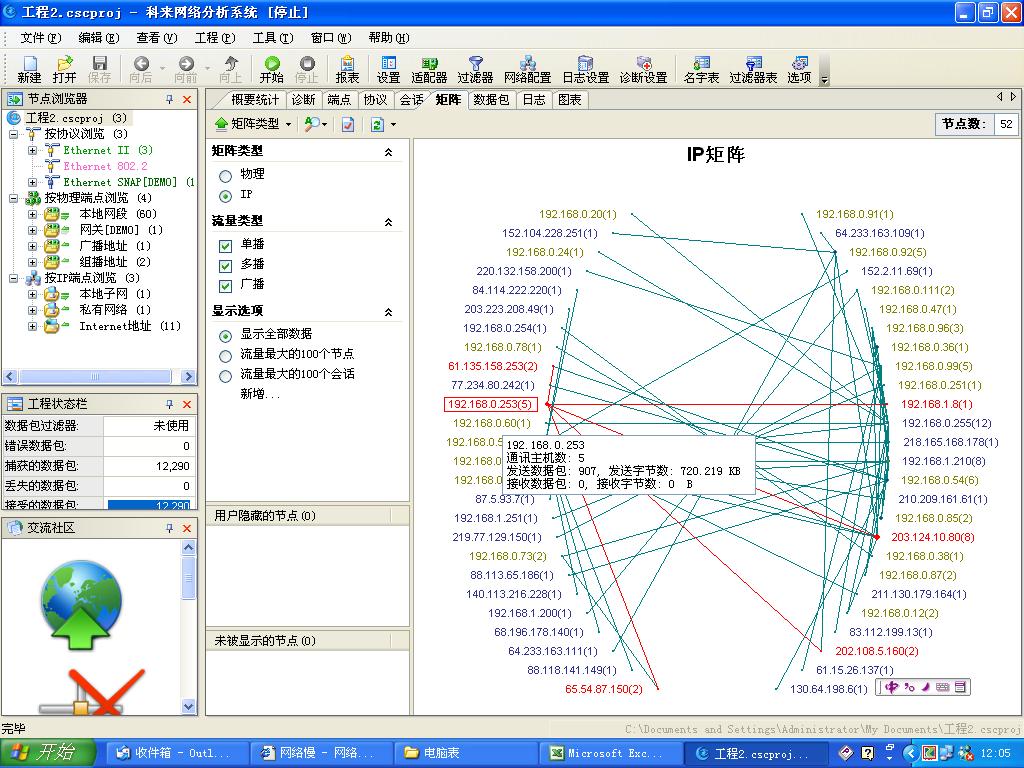1024x768 pixels.
Task: Expand the Ethernet II tree node
Action: pyautogui.click(x=32, y=150)
